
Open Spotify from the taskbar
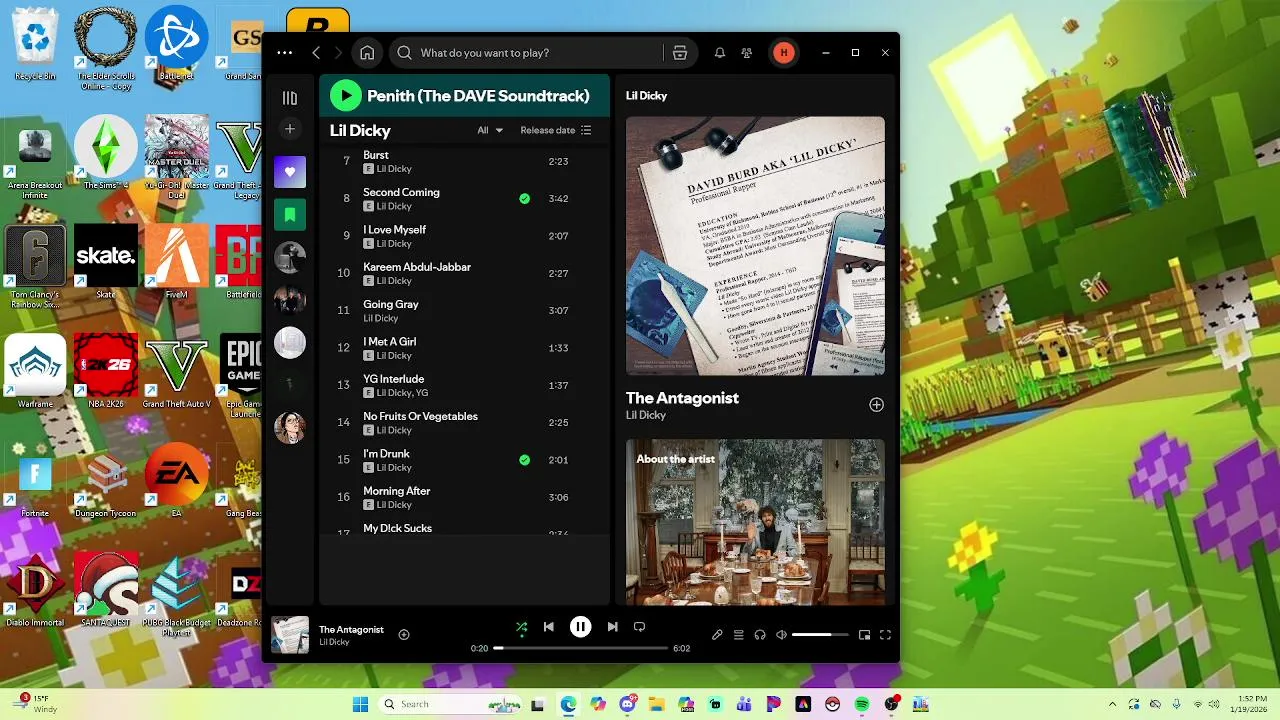(x=862, y=704)
